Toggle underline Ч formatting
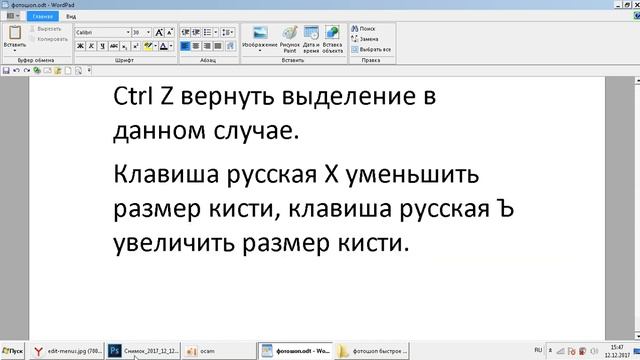 point(102,46)
